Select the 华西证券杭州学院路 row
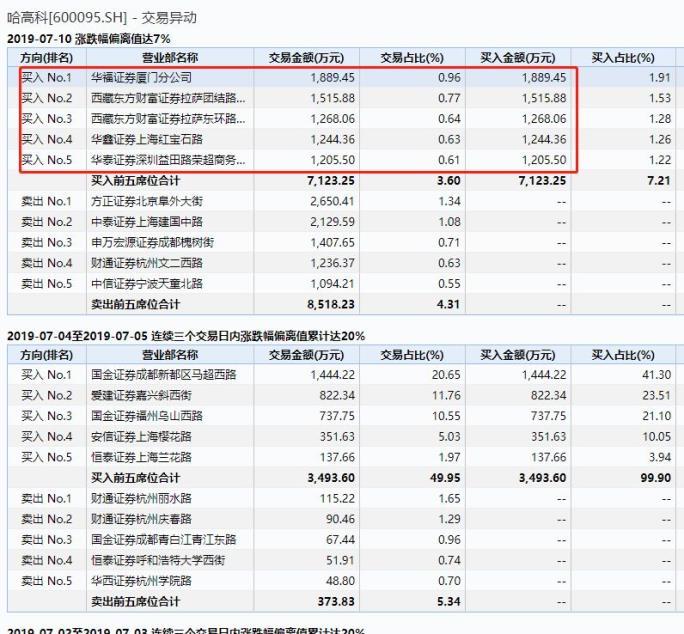Screen dimensions: 684x634 [x=141, y=581]
